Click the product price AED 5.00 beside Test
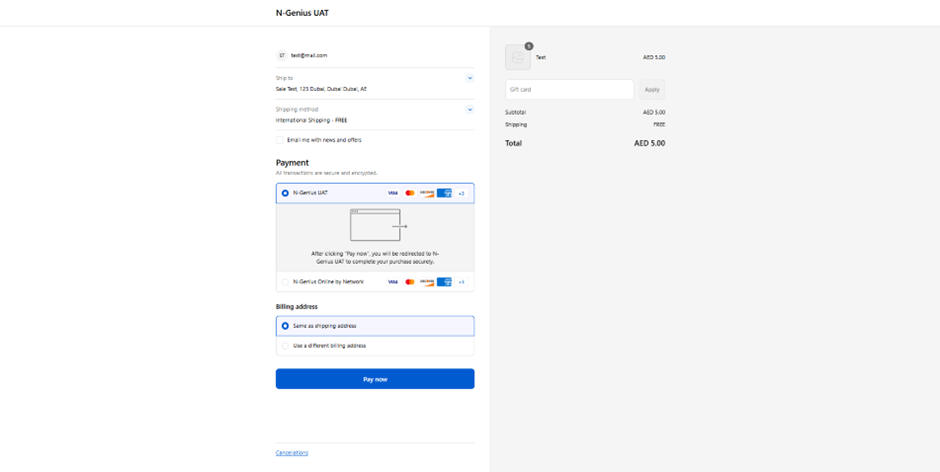Viewport: 940px width, 472px height. [654, 58]
